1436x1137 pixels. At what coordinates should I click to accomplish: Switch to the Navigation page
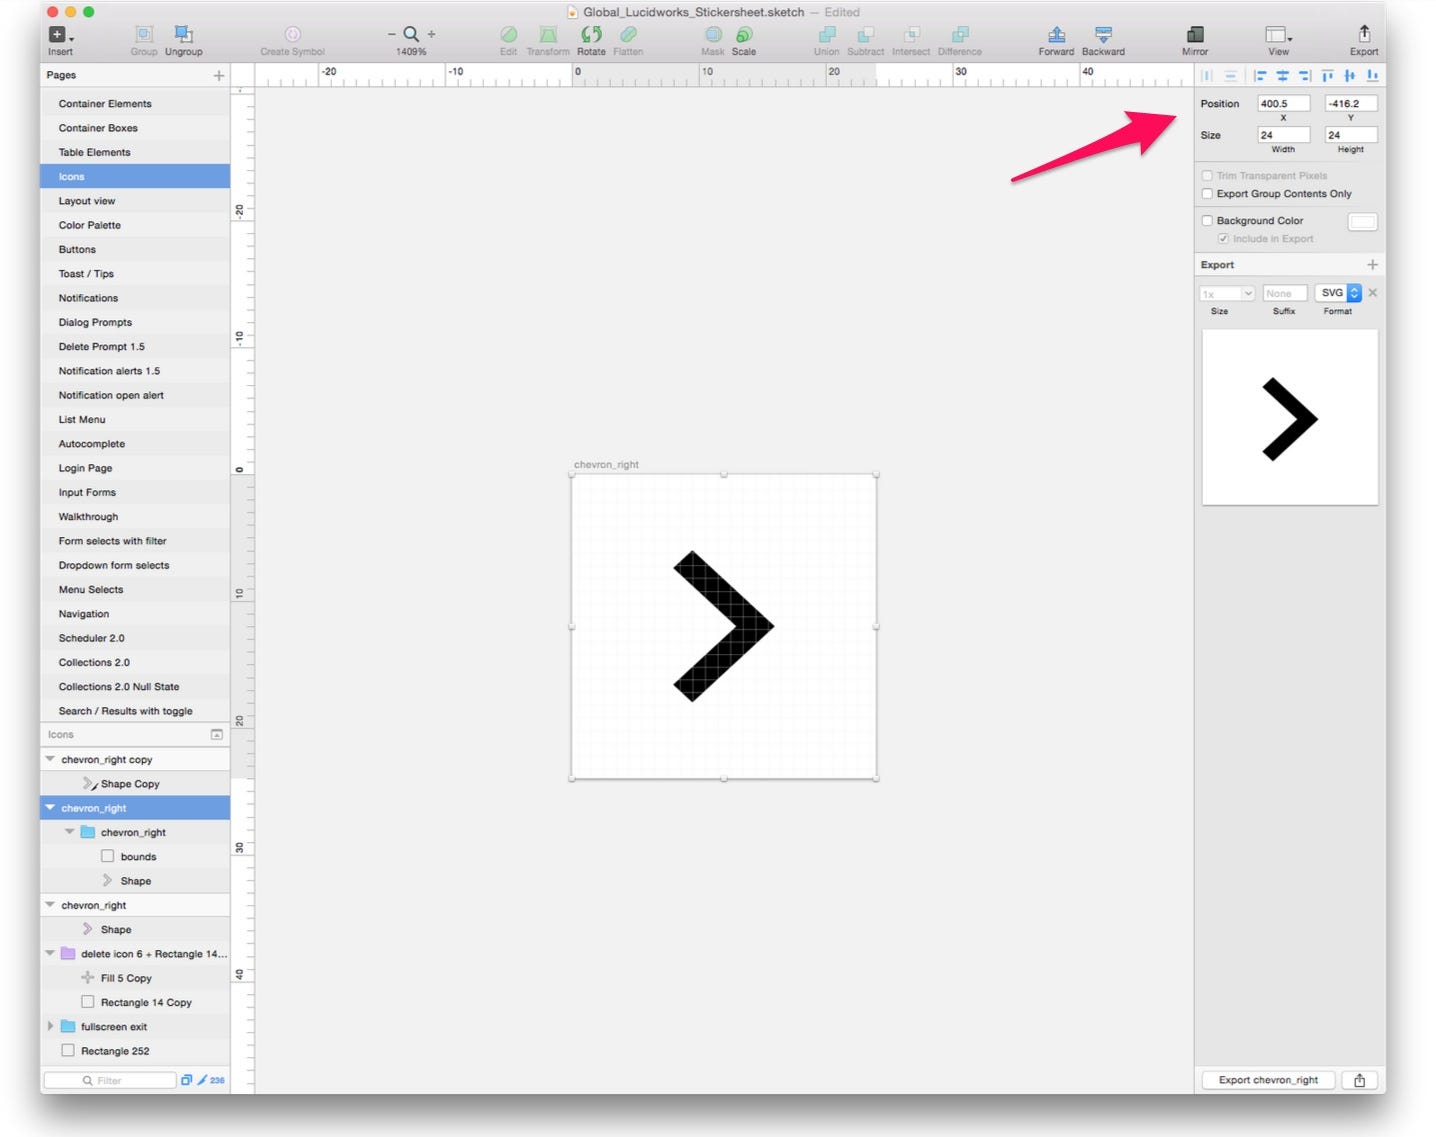pos(135,614)
